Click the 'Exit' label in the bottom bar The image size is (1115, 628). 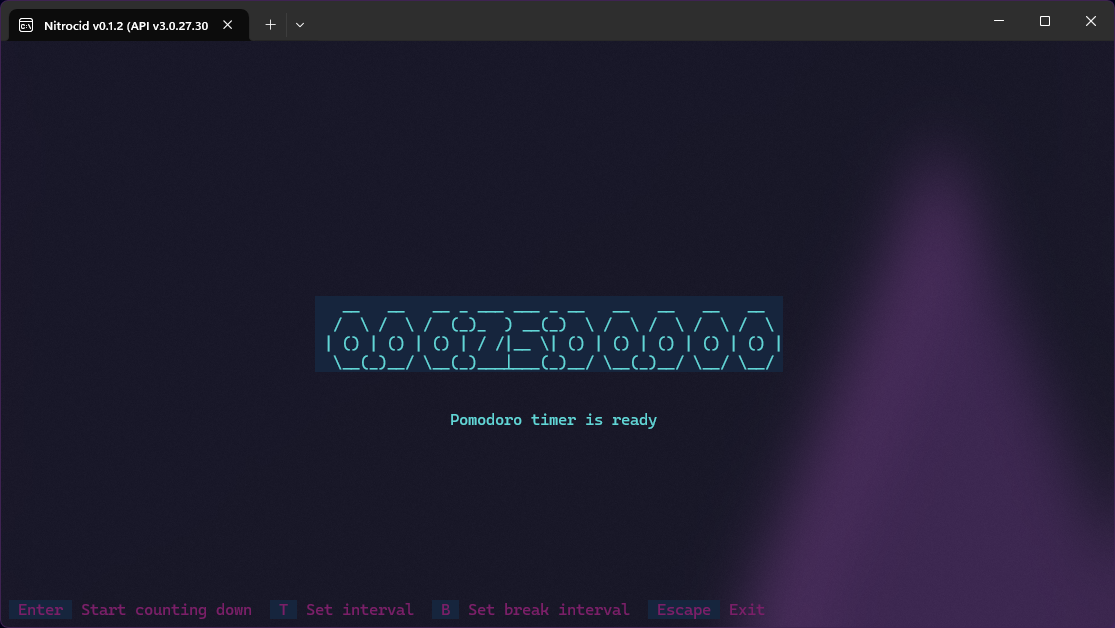coord(746,610)
